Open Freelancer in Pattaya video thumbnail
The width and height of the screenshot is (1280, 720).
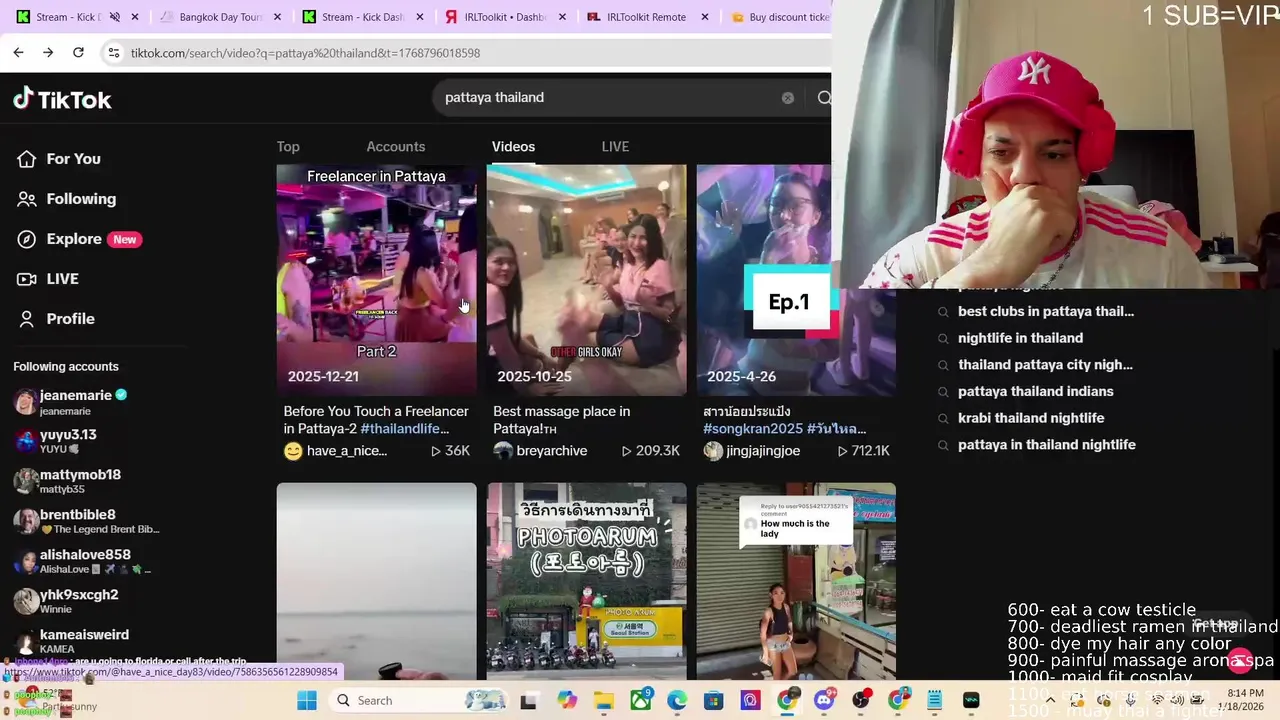click(x=376, y=280)
